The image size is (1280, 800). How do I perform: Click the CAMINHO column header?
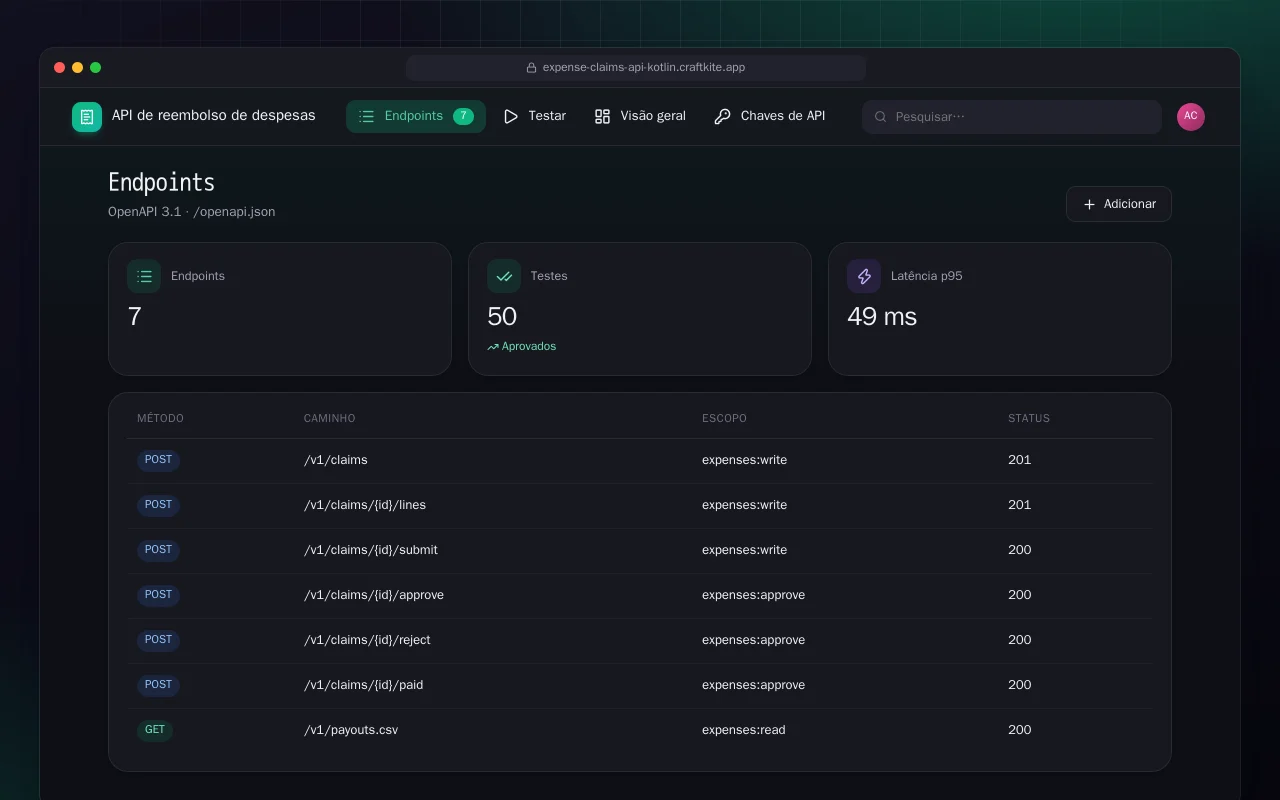point(329,418)
